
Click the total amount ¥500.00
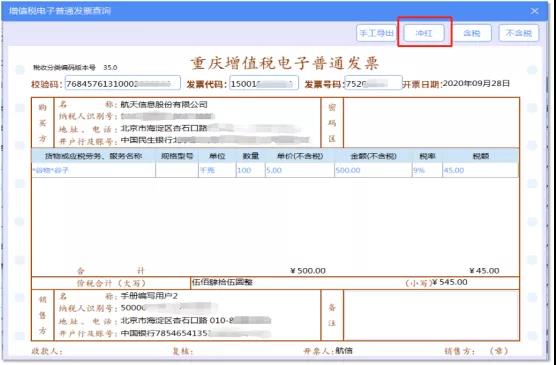click(x=308, y=271)
